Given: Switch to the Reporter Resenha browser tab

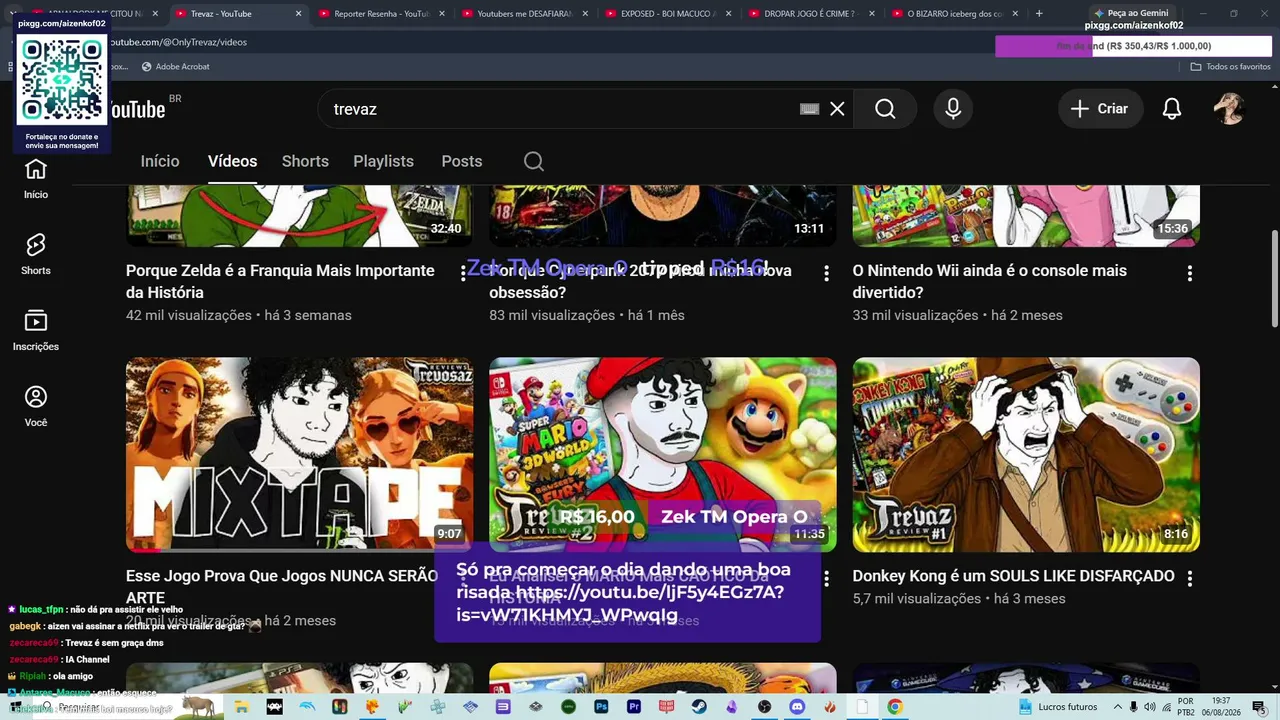Looking at the screenshot, I should coord(382,14).
